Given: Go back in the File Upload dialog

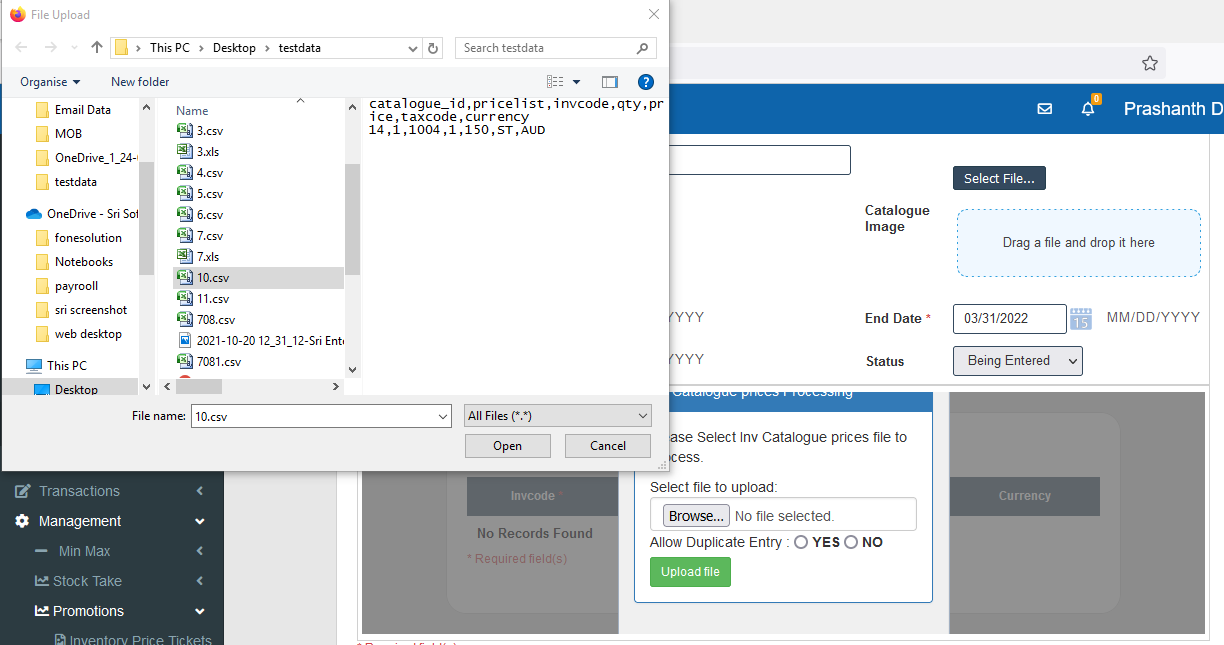Looking at the screenshot, I should (22, 47).
